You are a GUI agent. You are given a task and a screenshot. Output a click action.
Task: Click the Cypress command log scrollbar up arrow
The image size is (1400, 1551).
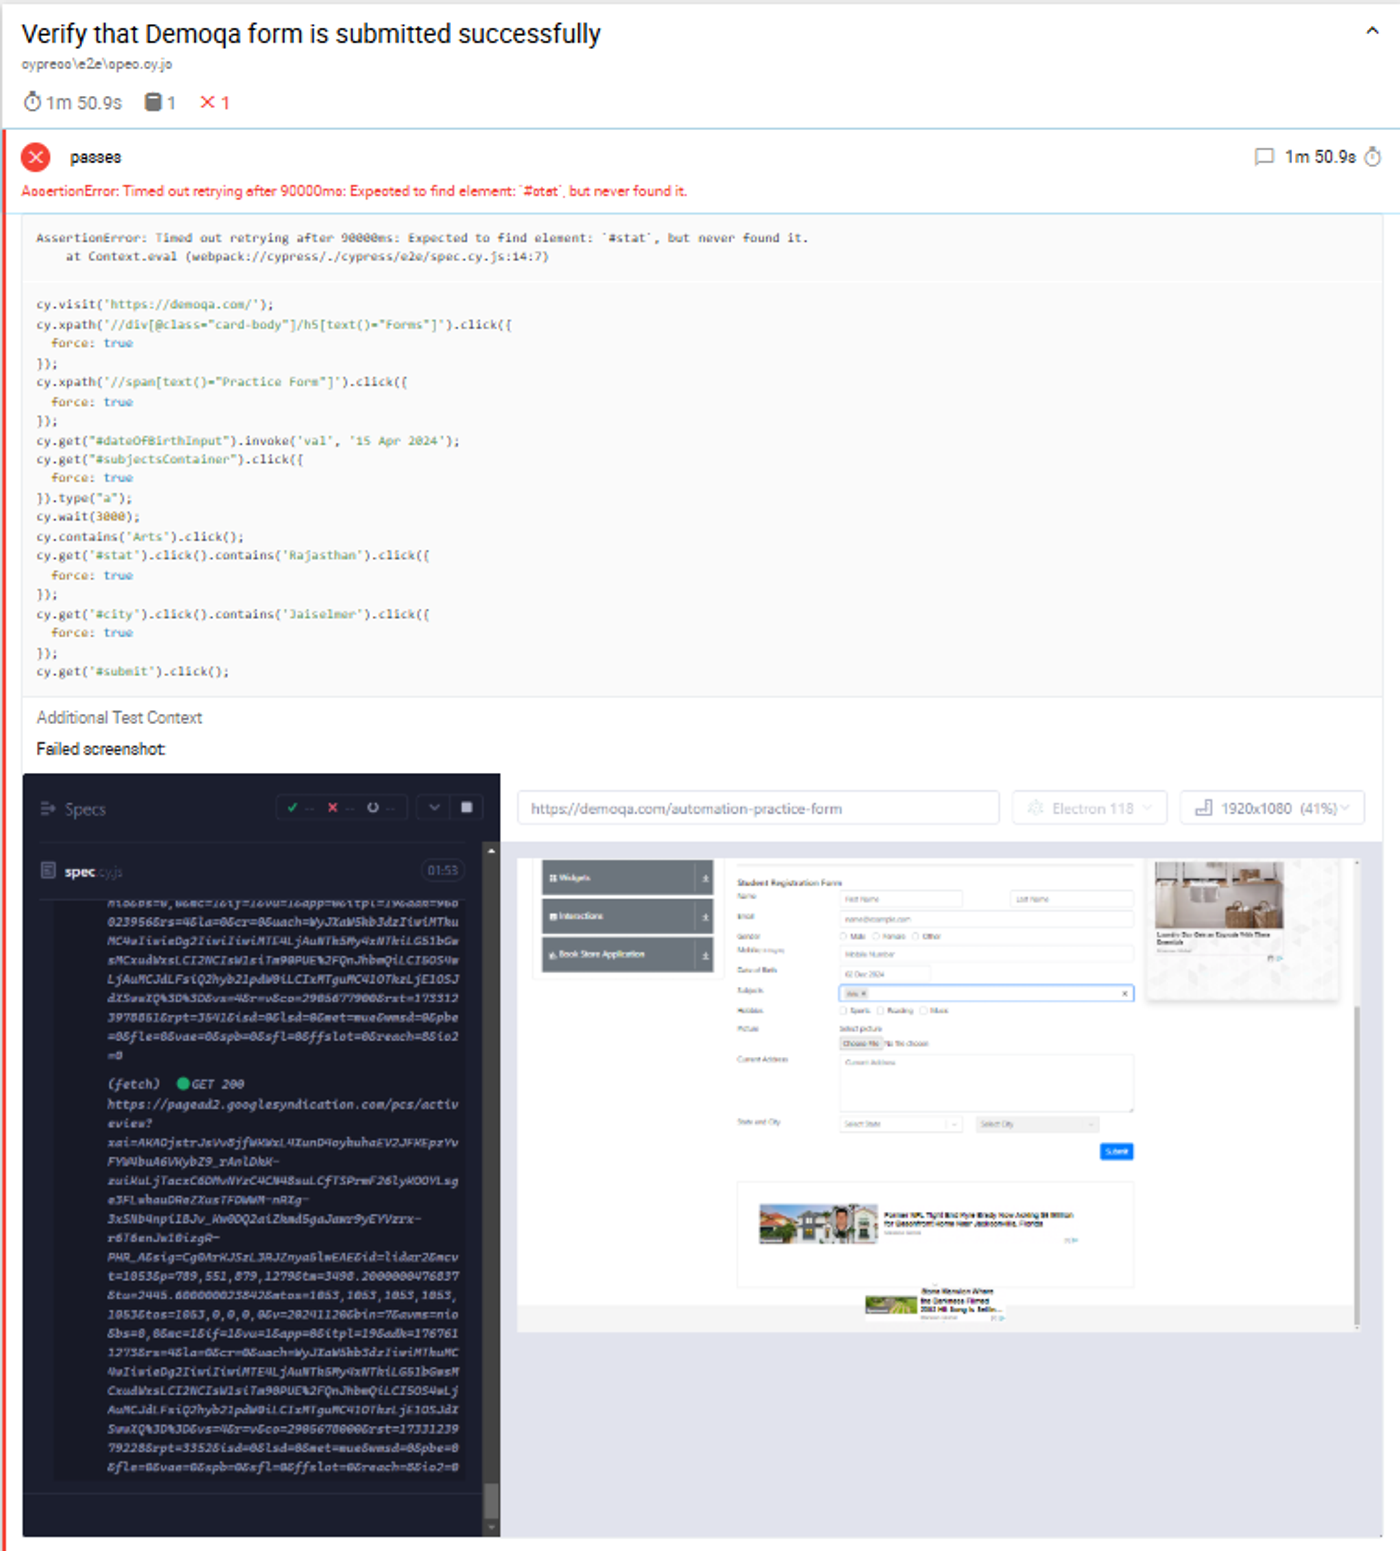point(491,851)
